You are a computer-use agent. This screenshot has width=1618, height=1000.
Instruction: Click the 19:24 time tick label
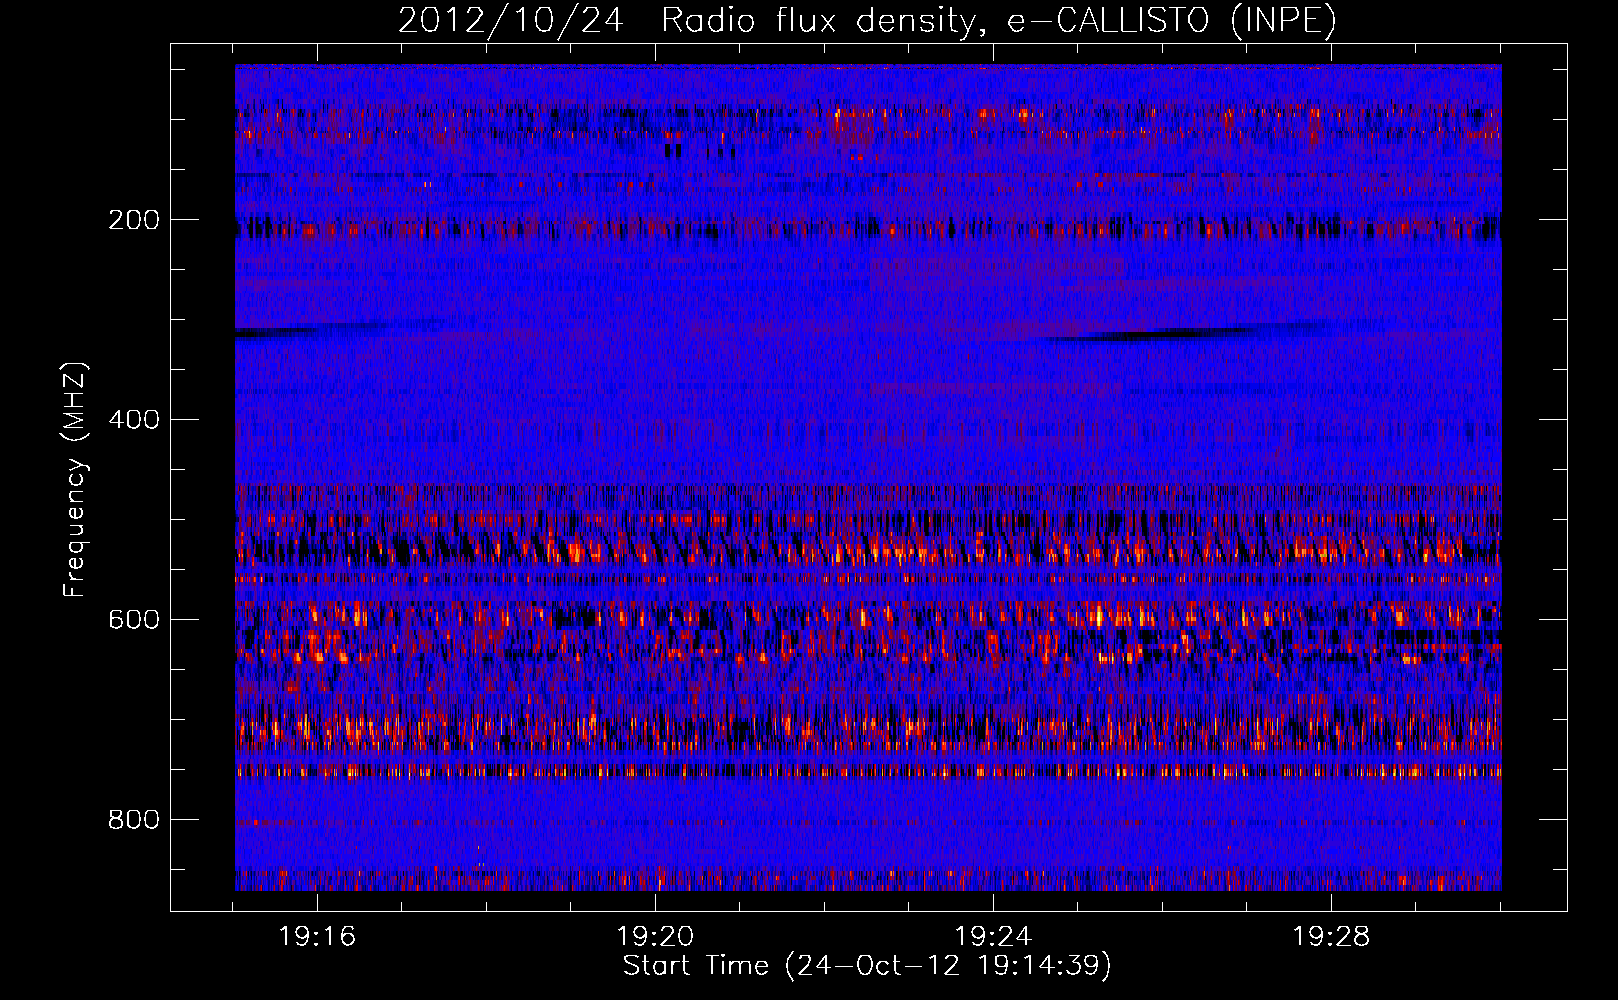click(993, 937)
